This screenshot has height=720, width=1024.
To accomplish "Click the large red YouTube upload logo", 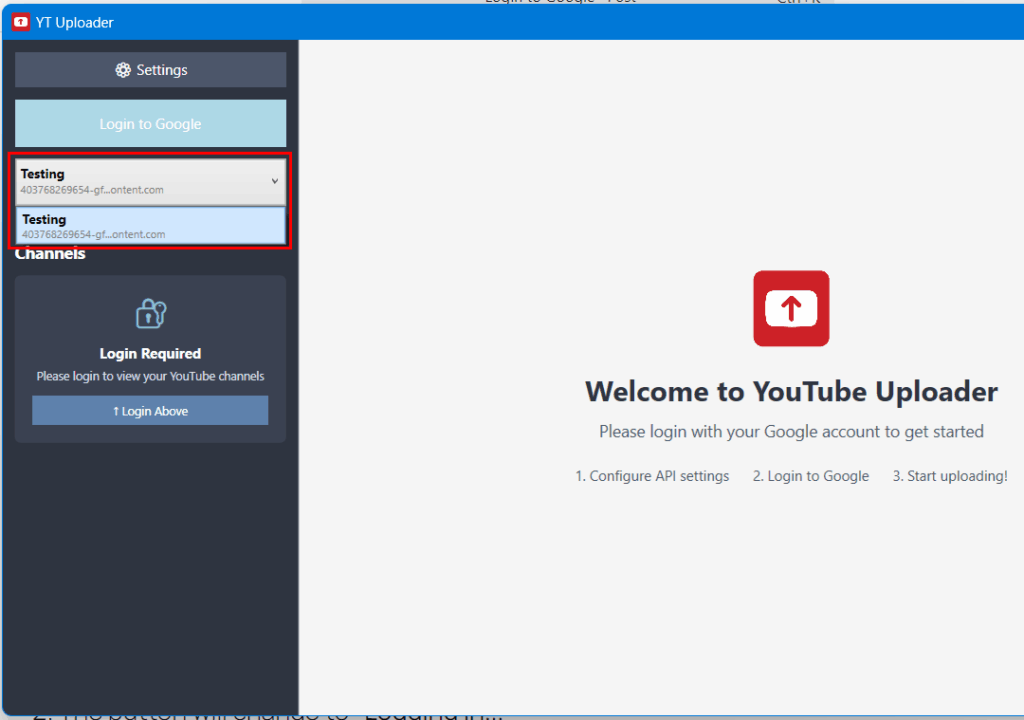I will (790, 309).
